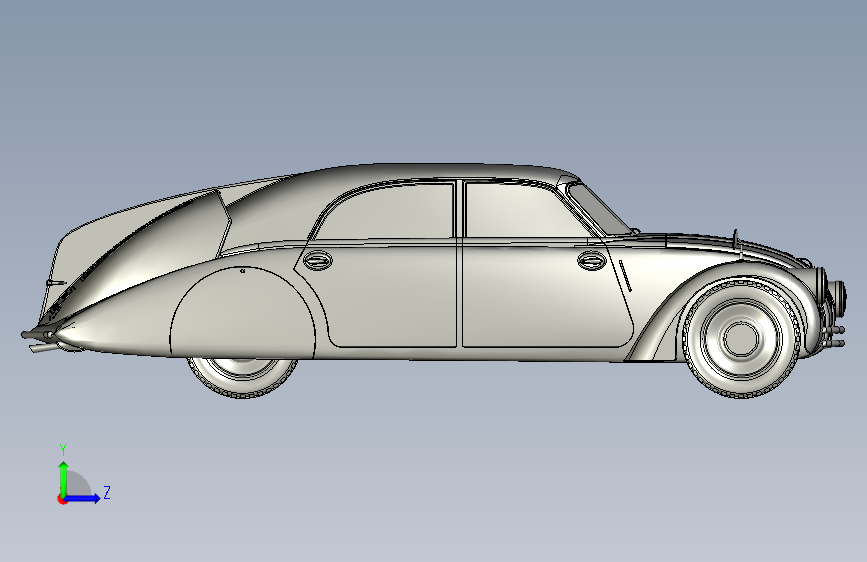Click the "Z" axis label

(x=107, y=492)
